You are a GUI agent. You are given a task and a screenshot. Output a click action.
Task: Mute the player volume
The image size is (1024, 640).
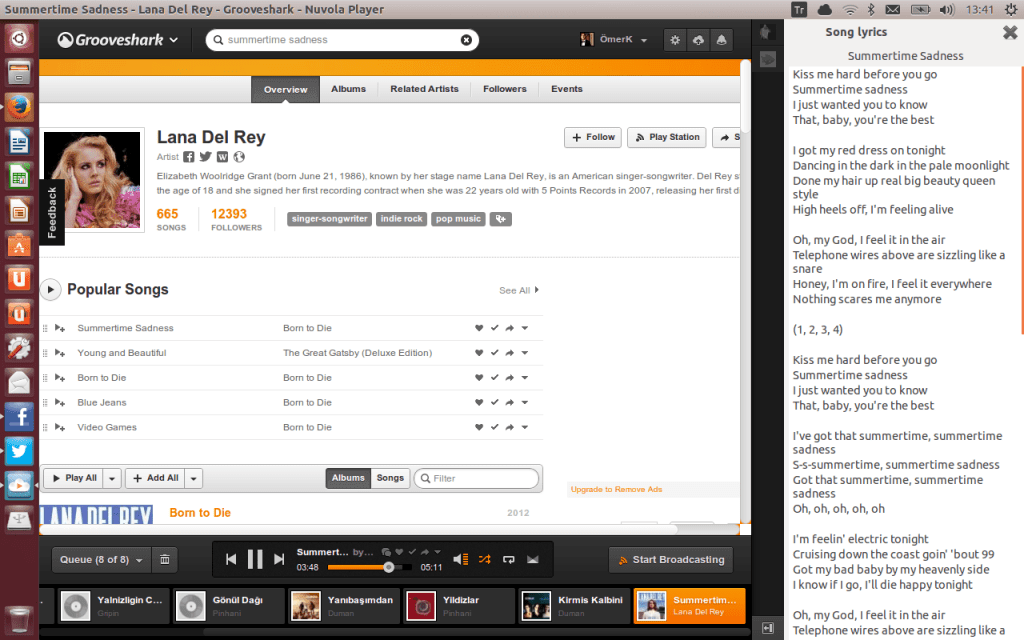click(x=460, y=559)
